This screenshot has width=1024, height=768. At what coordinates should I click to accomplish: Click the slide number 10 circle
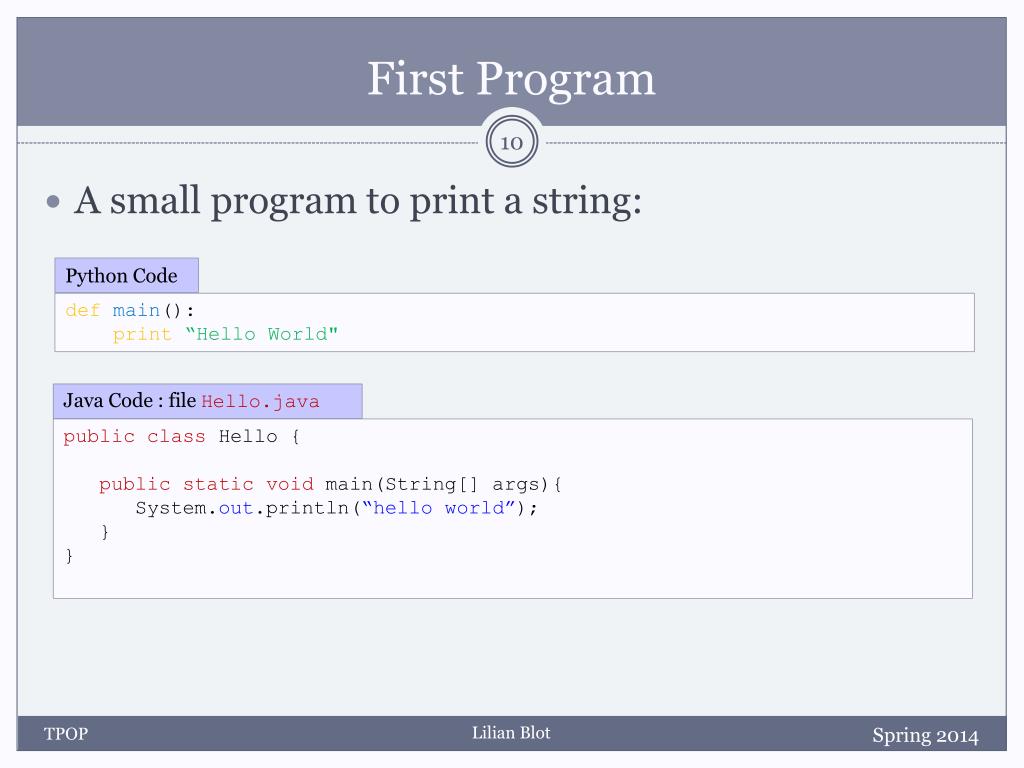point(512,142)
